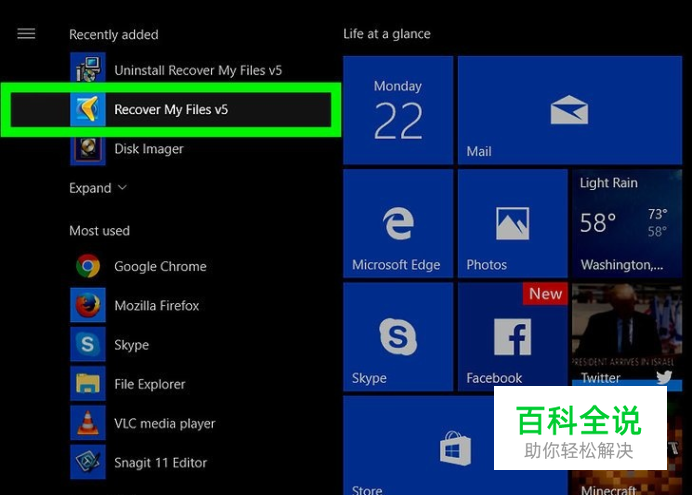Viewport: 692px width, 495px height.
Task: Open the Photos tile
Action: tap(512, 223)
